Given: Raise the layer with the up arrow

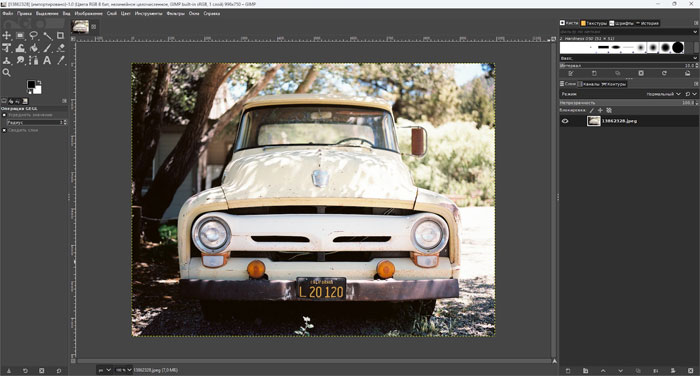Looking at the screenshot, I should 603,371.
